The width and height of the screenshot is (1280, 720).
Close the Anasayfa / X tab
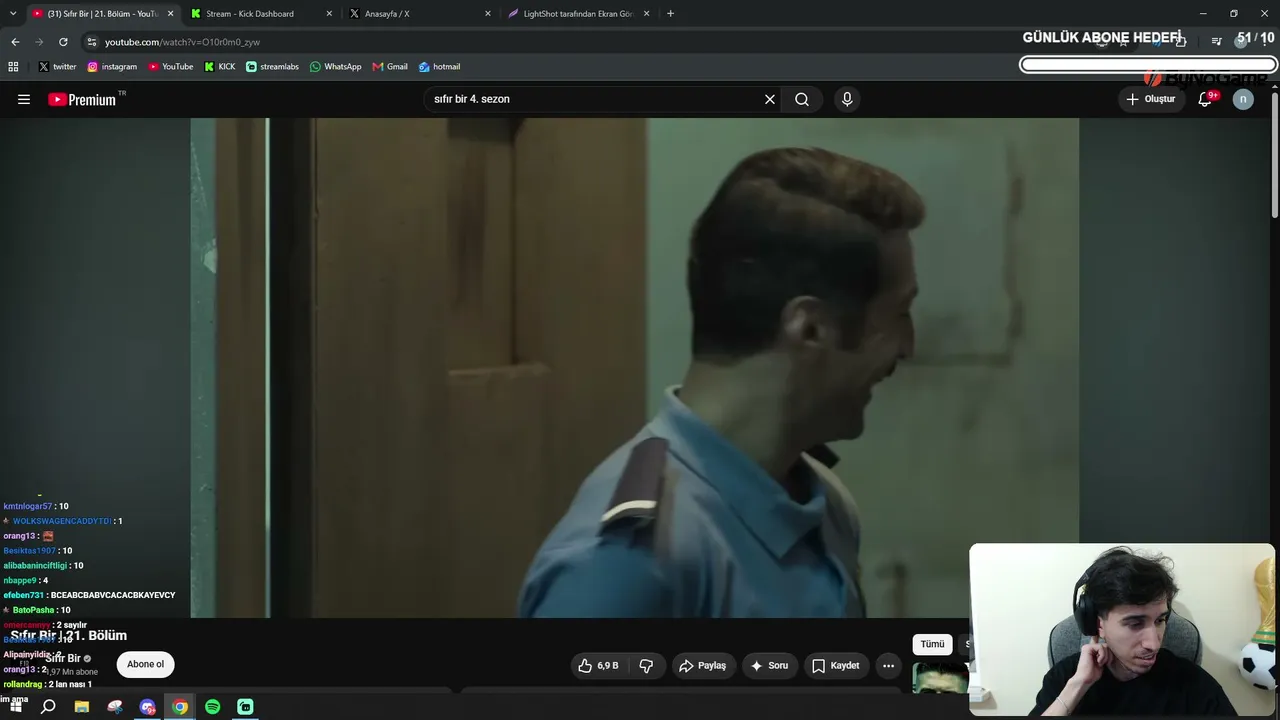pyautogui.click(x=488, y=13)
